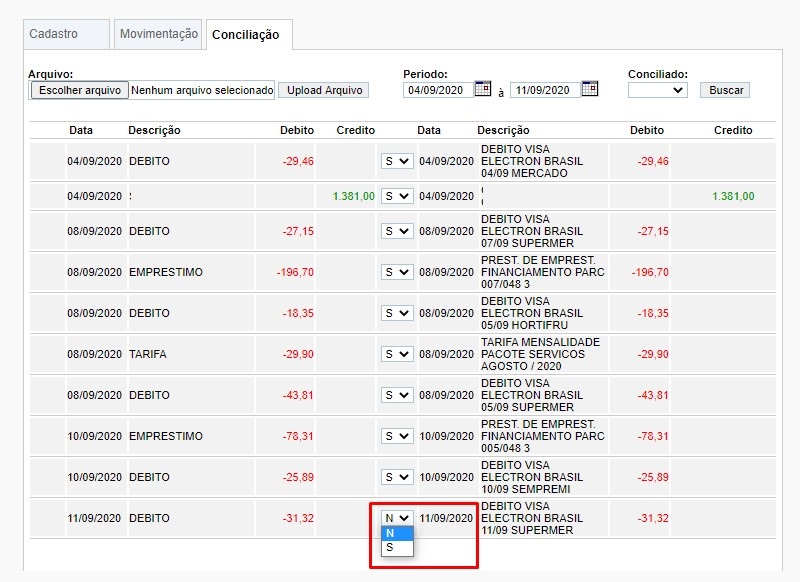The image size is (800, 582).
Task: Click left debit value -25,89
Action: tap(298, 477)
